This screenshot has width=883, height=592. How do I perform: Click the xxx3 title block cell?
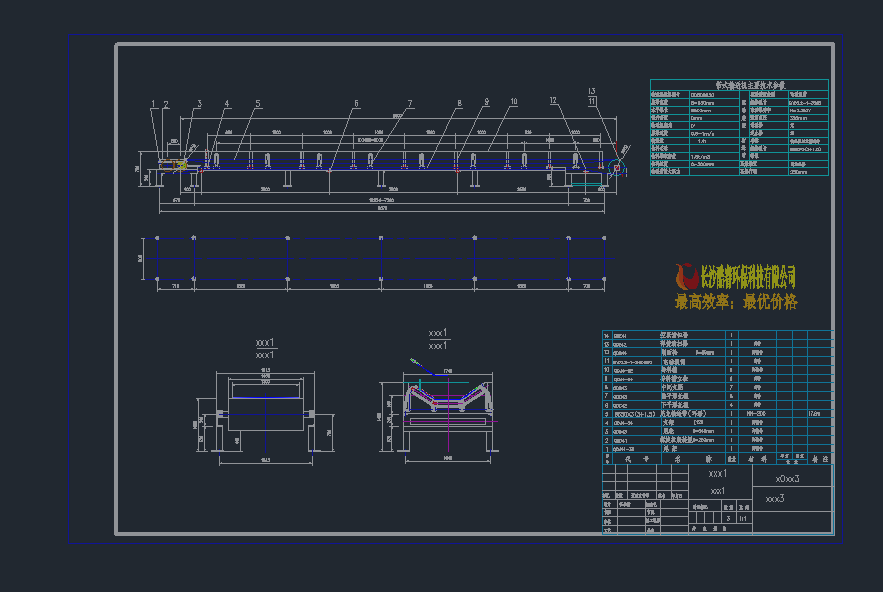pyautogui.click(x=775, y=498)
